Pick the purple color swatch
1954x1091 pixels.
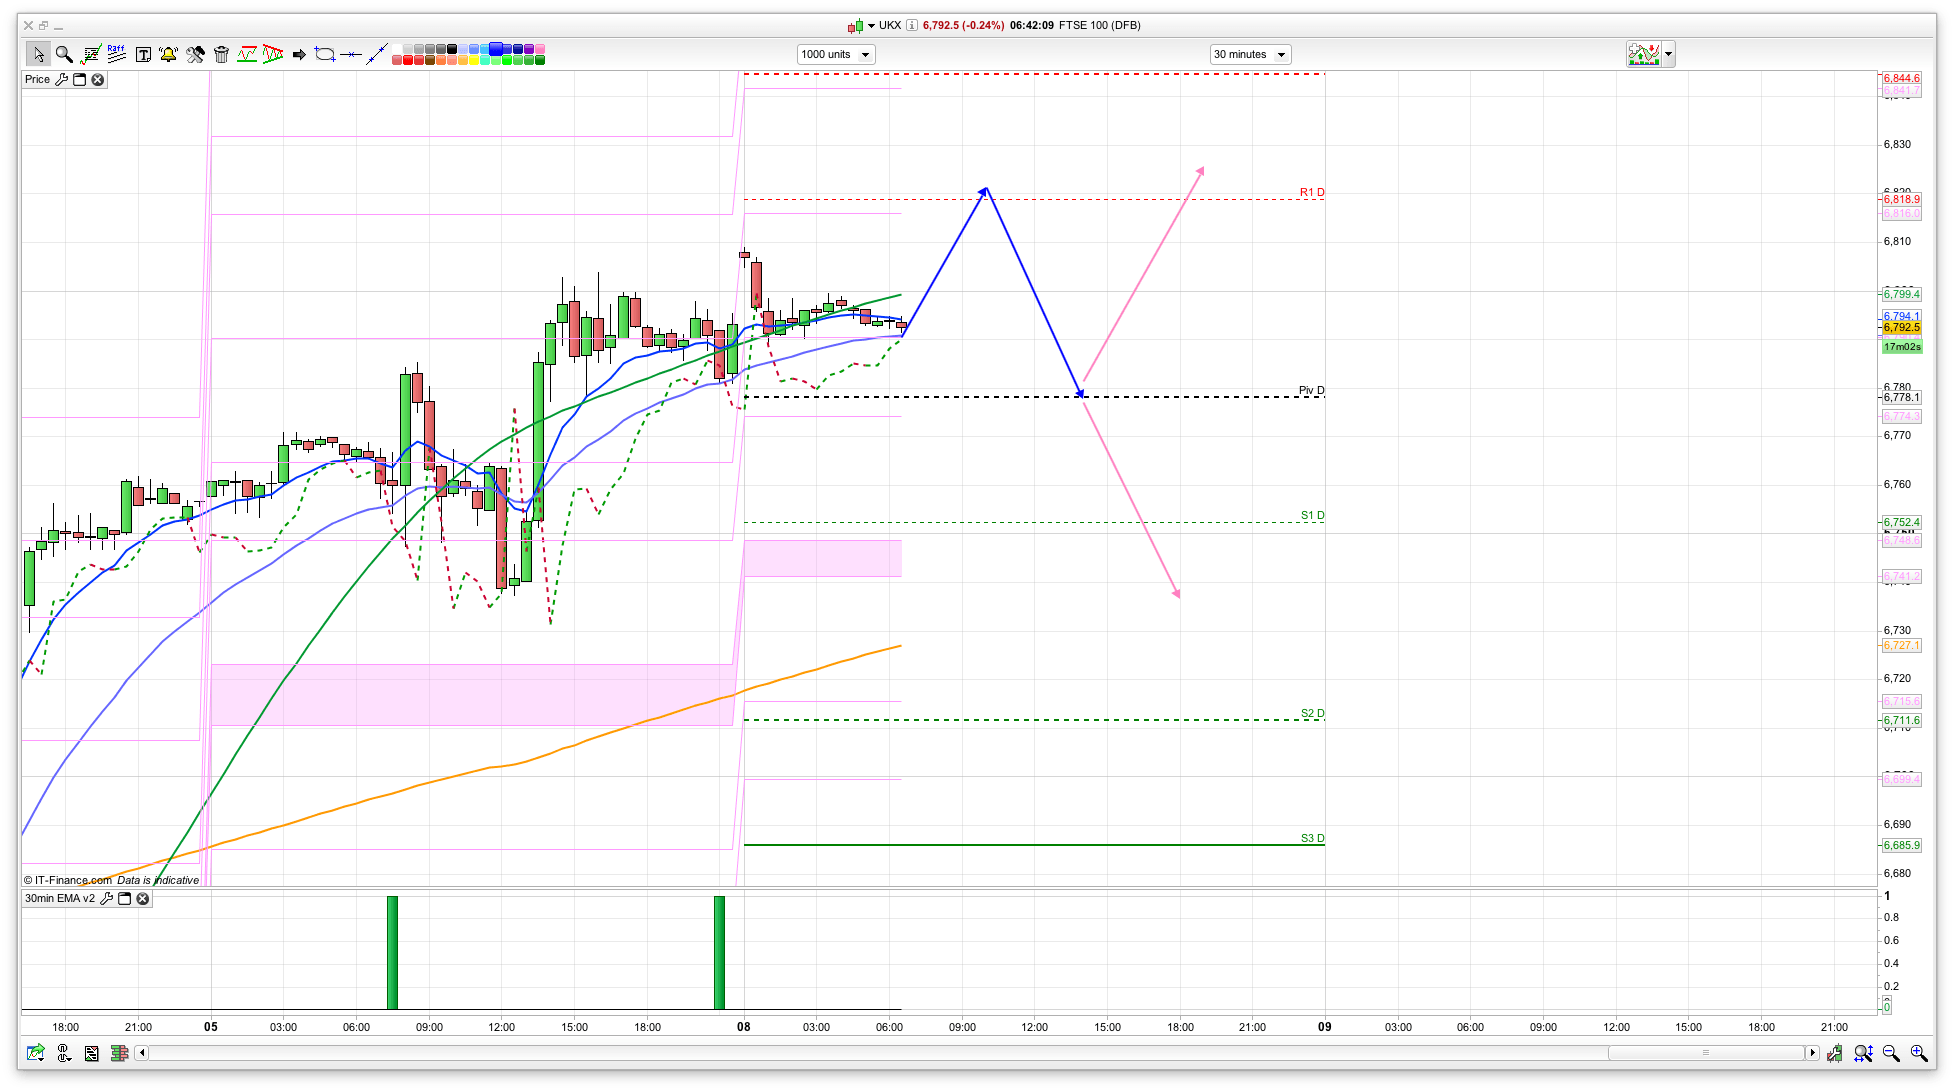tap(528, 48)
